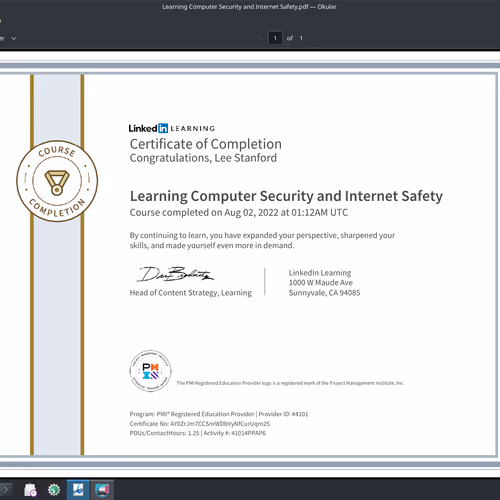Click the LinkedIn Learning logo
The image size is (500, 500).
172,128
